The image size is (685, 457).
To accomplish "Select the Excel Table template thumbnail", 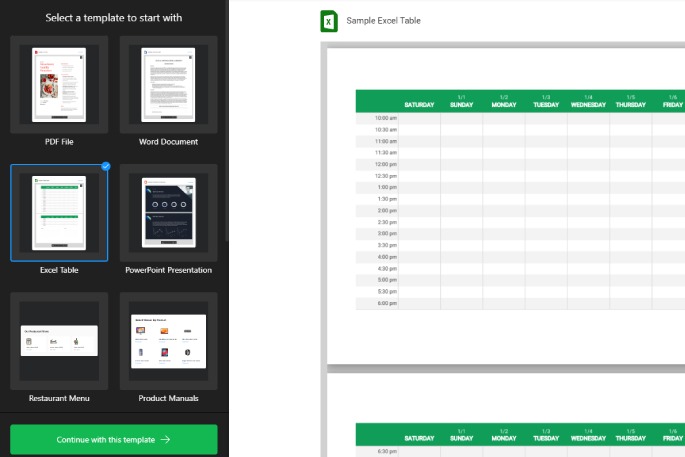I will [x=60, y=212].
